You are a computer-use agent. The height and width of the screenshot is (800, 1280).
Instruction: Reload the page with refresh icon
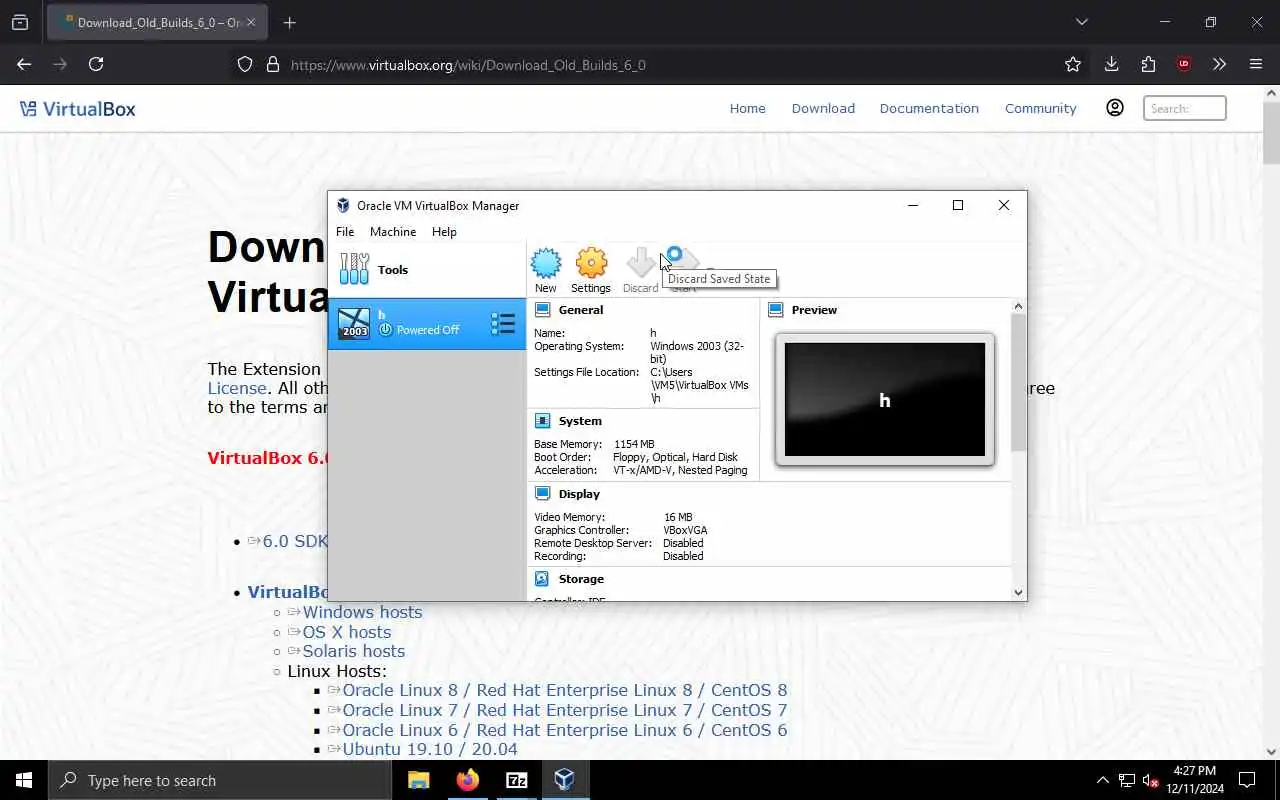(x=96, y=64)
